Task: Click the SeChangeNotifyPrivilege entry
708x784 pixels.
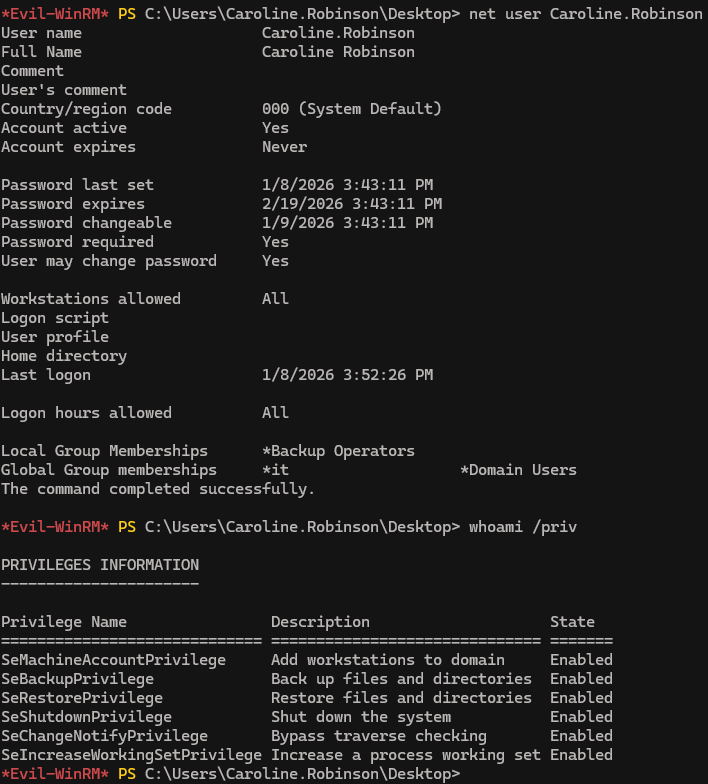Action: pos(104,736)
